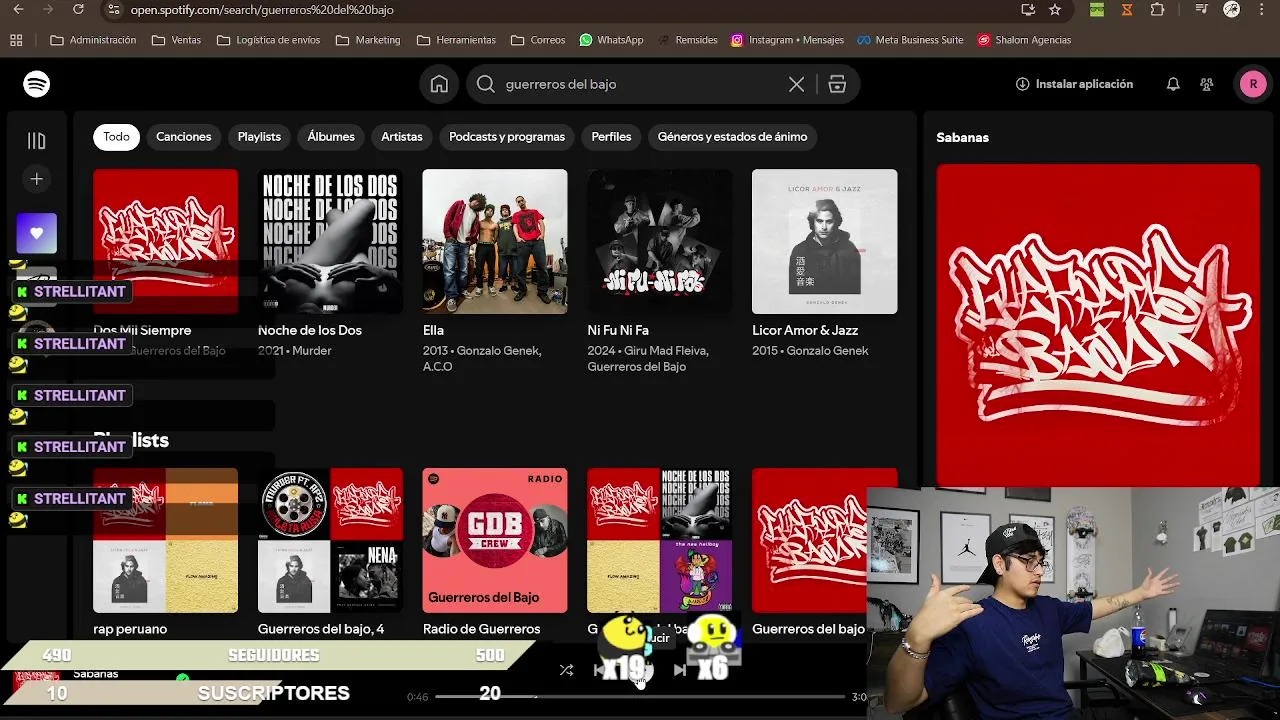Click the large Sabanas now-playing cover art
The image size is (1280, 720).
pyautogui.click(x=1098, y=326)
